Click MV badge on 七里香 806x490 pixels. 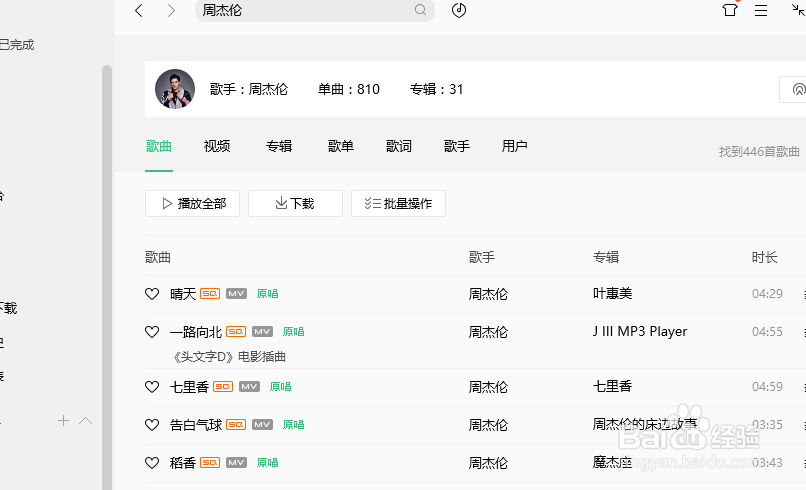(x=250, y=387)
